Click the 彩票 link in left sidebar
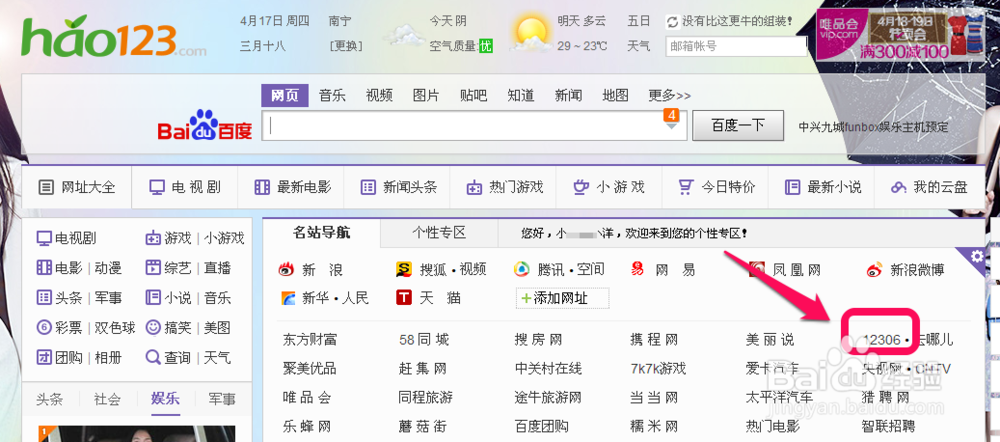 pos(68,328)
